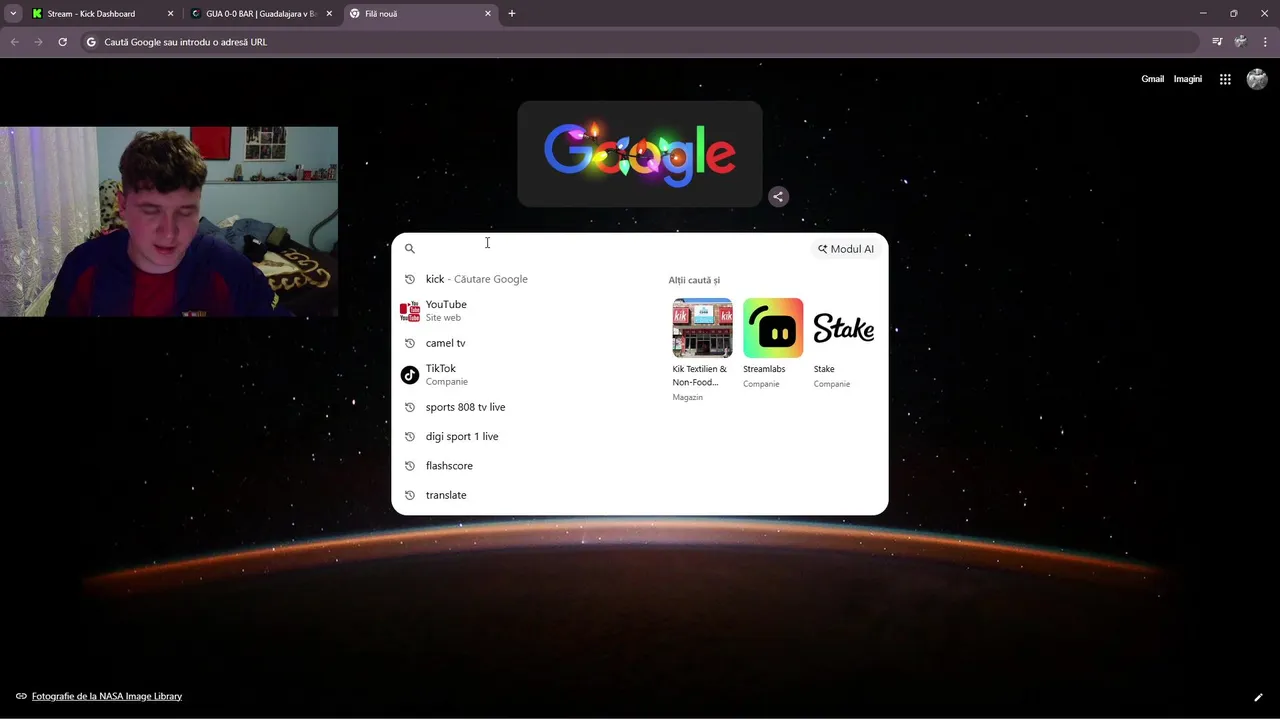Open the Gmail link
The image size is (1280, 720).
(x=1153, y=79)
